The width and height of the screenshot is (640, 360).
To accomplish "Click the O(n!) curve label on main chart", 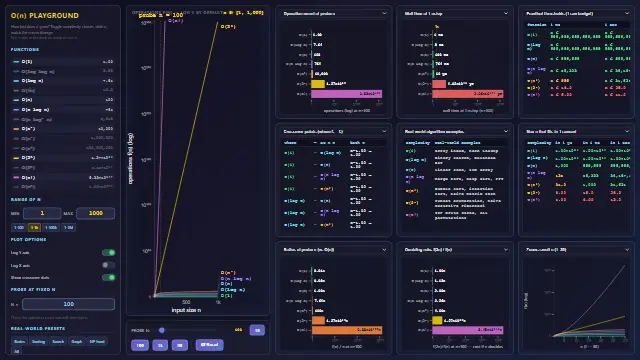I will tap(176, 20).
